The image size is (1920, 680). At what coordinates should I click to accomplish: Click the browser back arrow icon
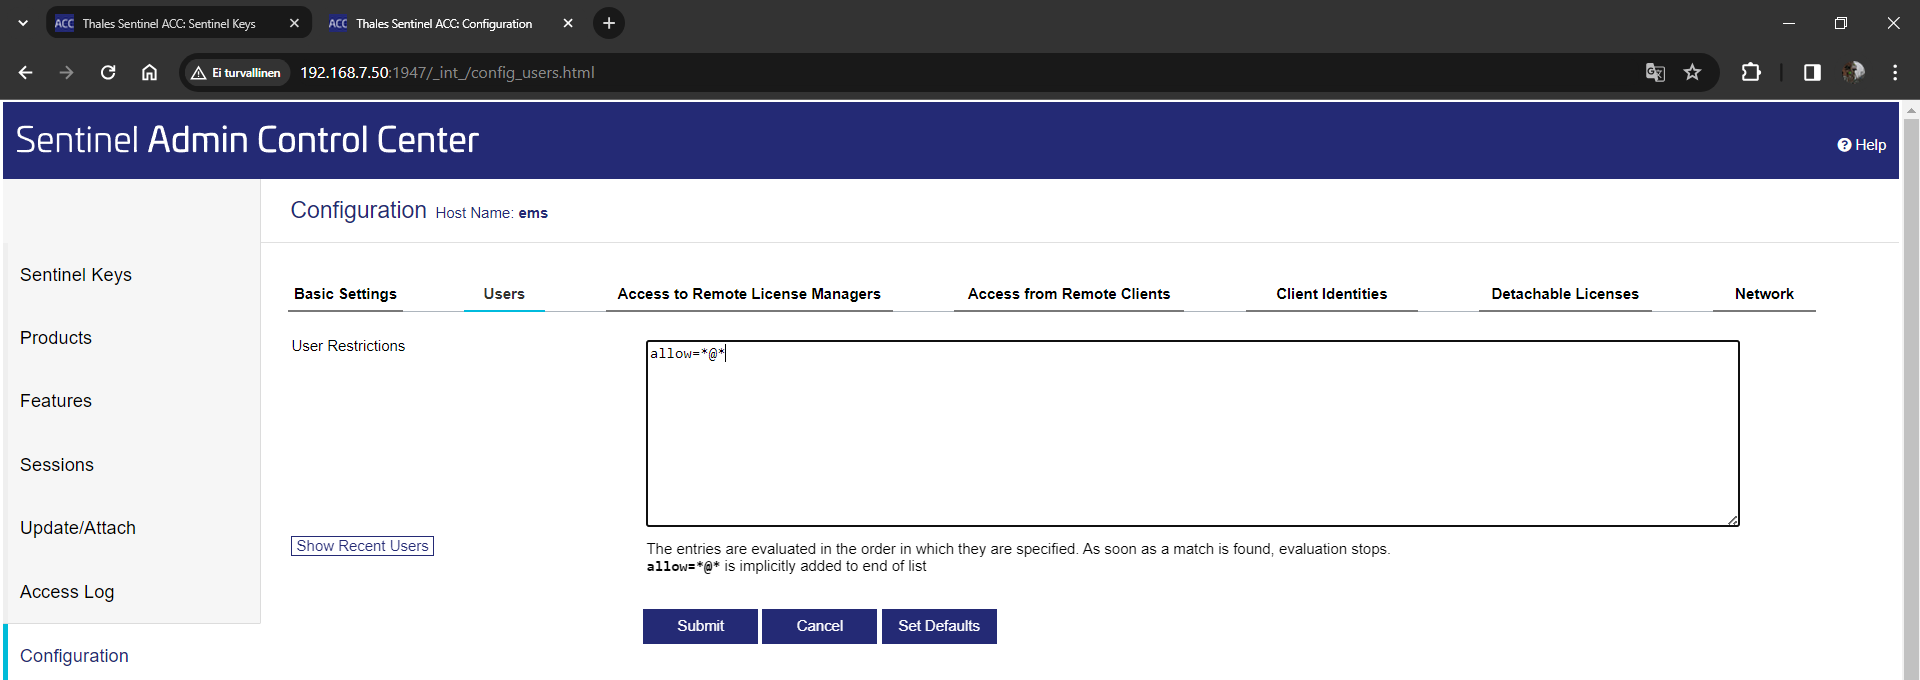[26, 72]
